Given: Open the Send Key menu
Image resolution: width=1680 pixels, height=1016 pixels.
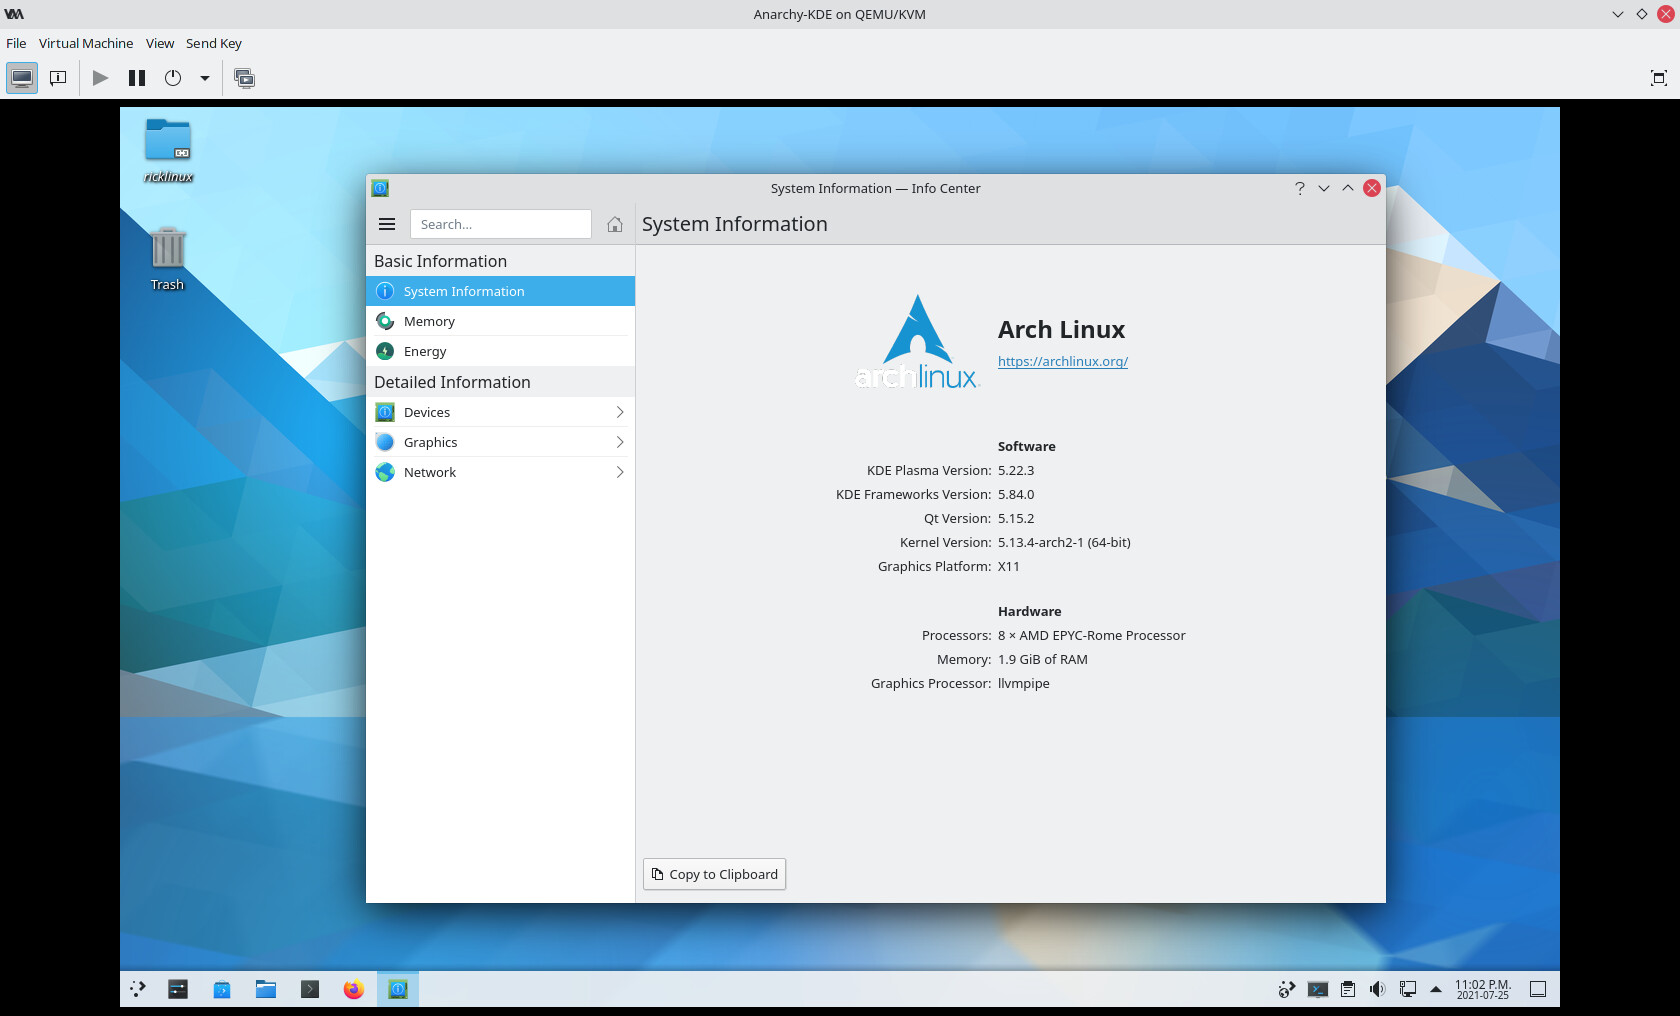Looking at the screenshot, I should click(x=214, y=43).
